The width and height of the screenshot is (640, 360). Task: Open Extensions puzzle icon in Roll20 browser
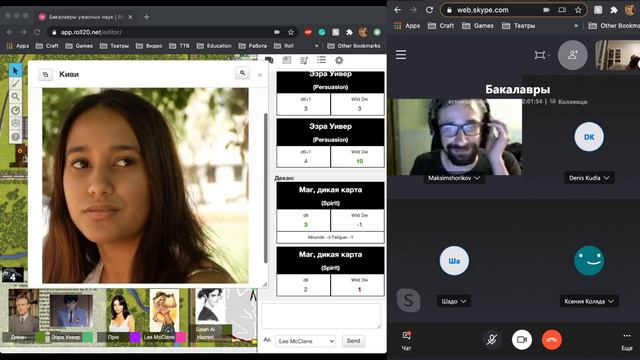coord(349,32)
